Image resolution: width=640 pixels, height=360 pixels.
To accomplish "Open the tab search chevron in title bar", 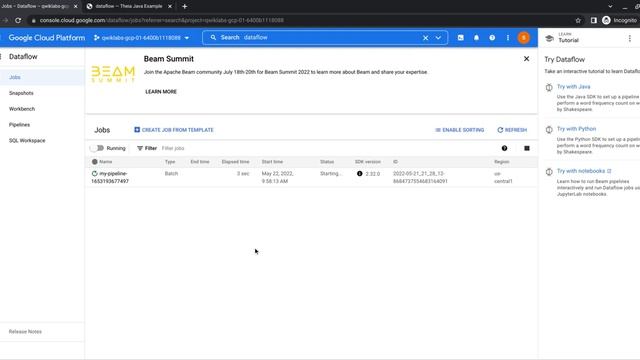I will tap(610, 6).
